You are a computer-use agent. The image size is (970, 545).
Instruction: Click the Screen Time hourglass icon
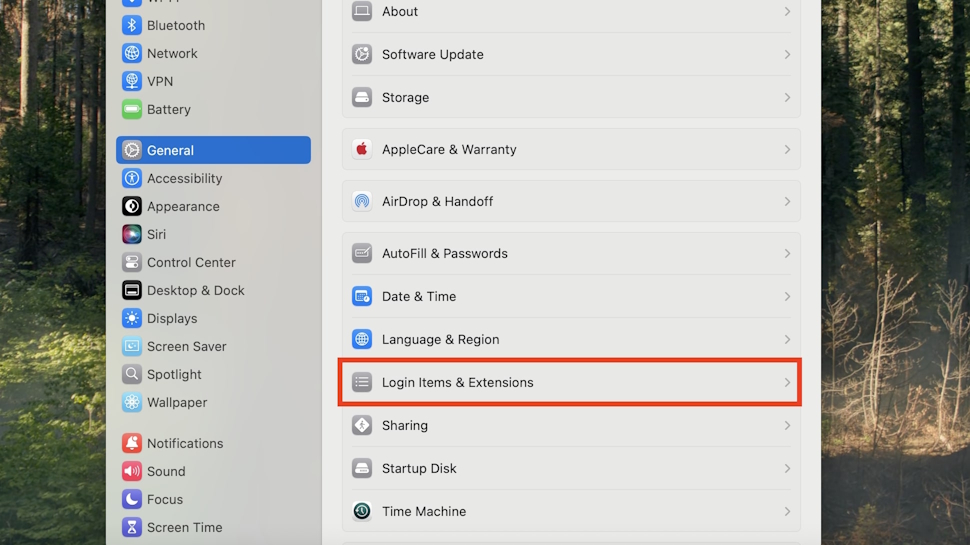[131, 527]
